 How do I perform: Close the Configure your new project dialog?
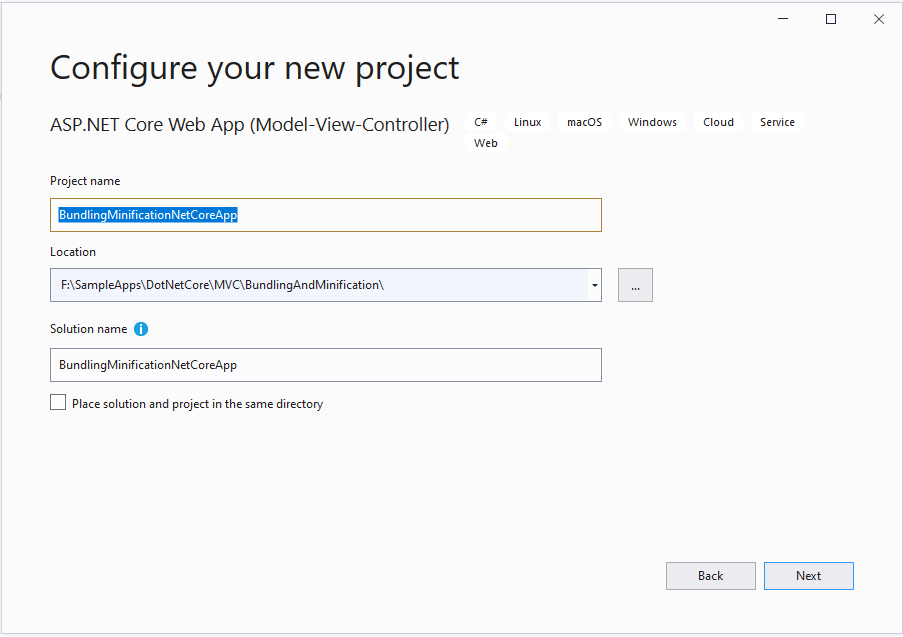pyautogui.click(x=879, y=19)
